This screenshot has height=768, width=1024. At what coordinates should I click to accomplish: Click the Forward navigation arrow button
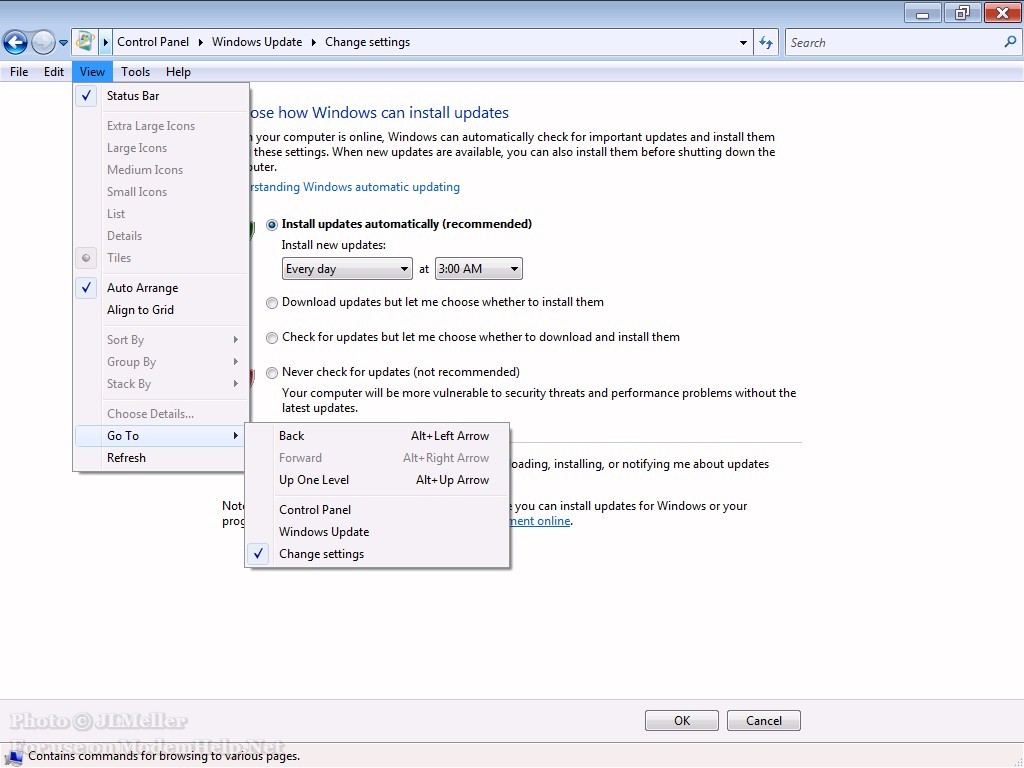[43, 42]
